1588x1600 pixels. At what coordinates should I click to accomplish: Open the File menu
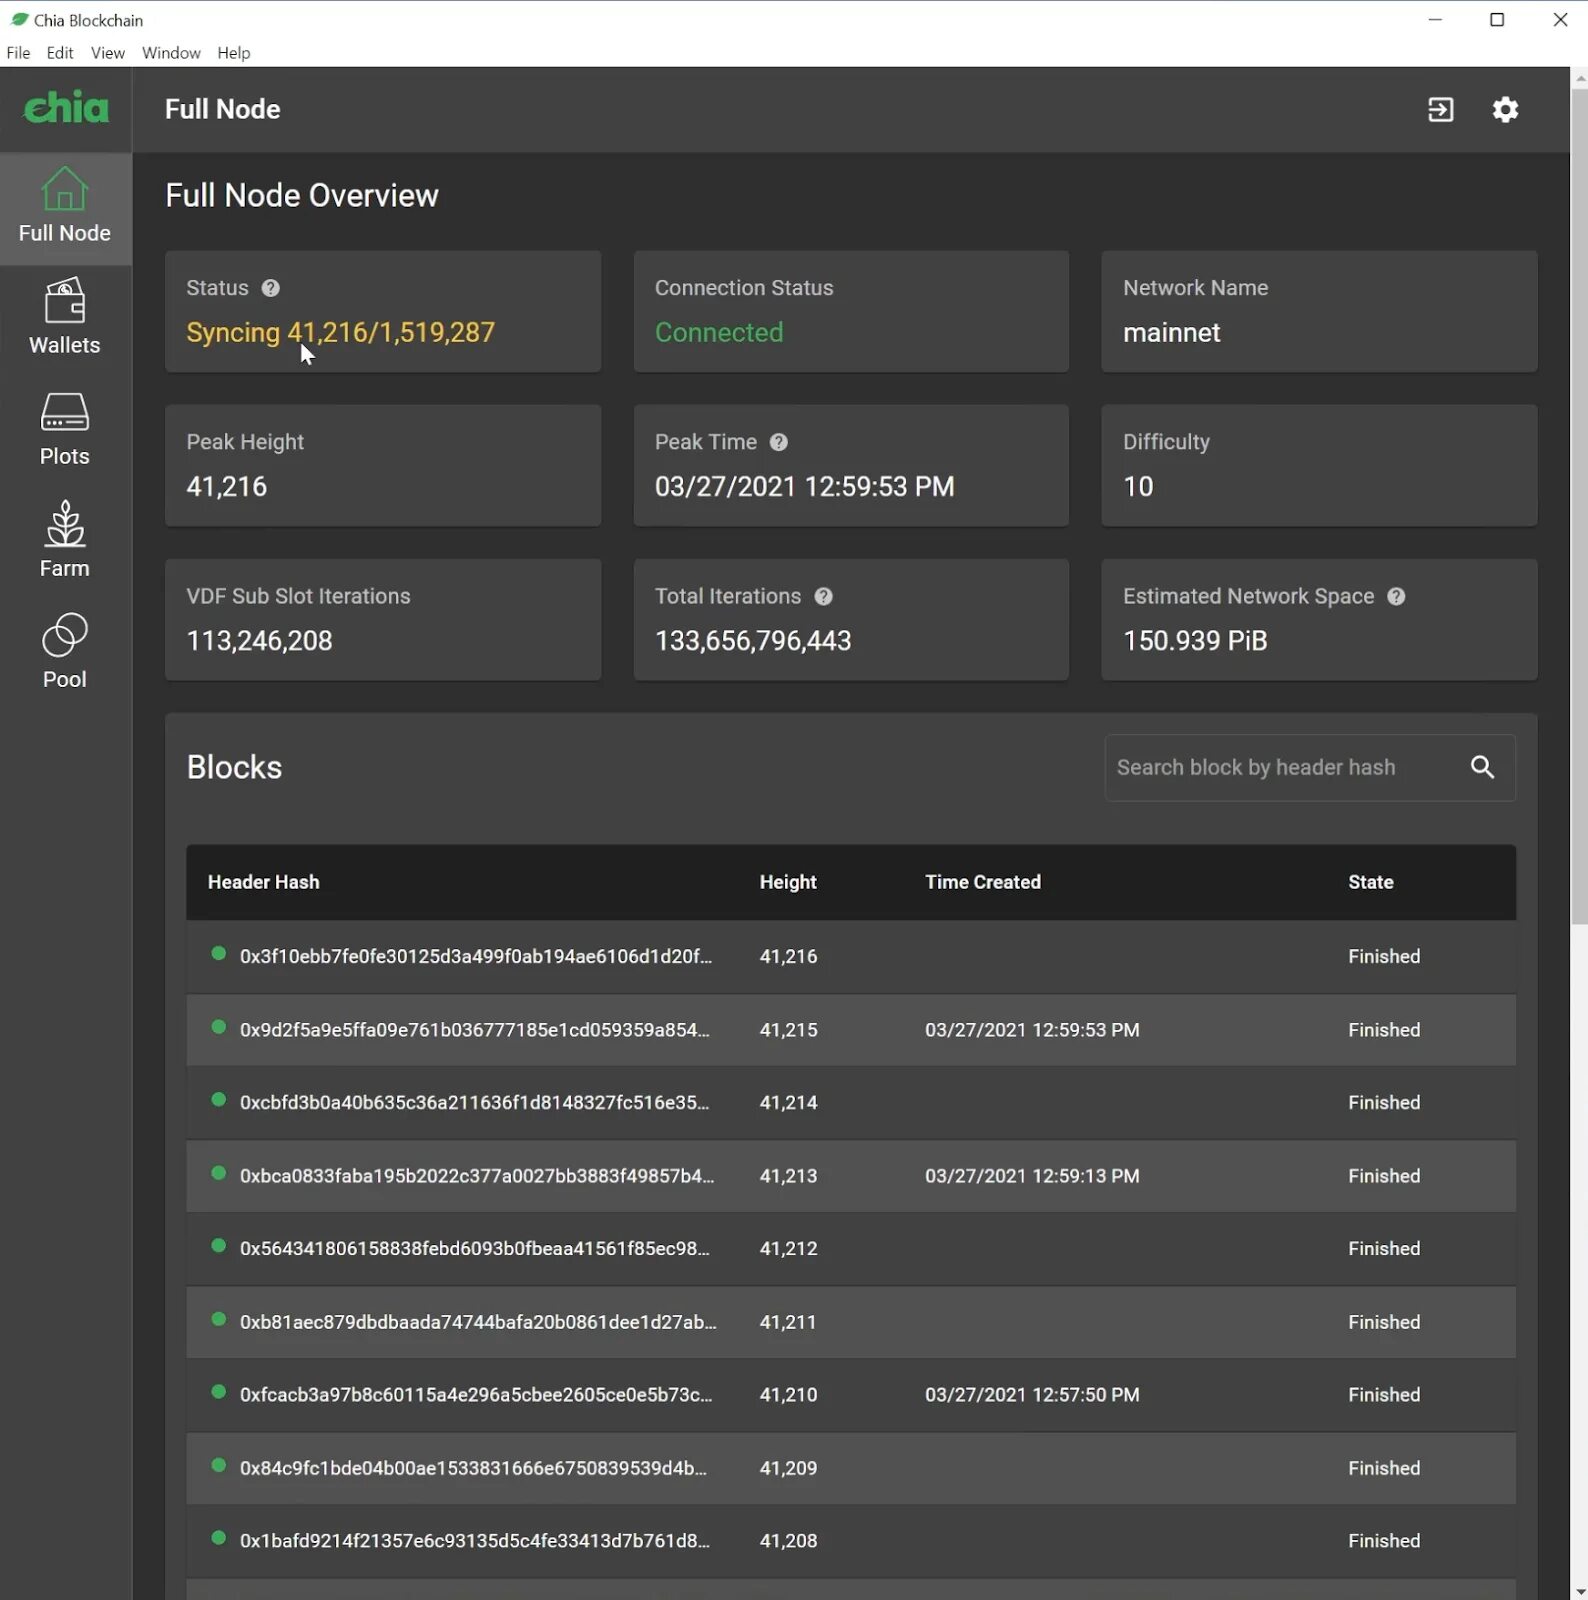[18, 53]
